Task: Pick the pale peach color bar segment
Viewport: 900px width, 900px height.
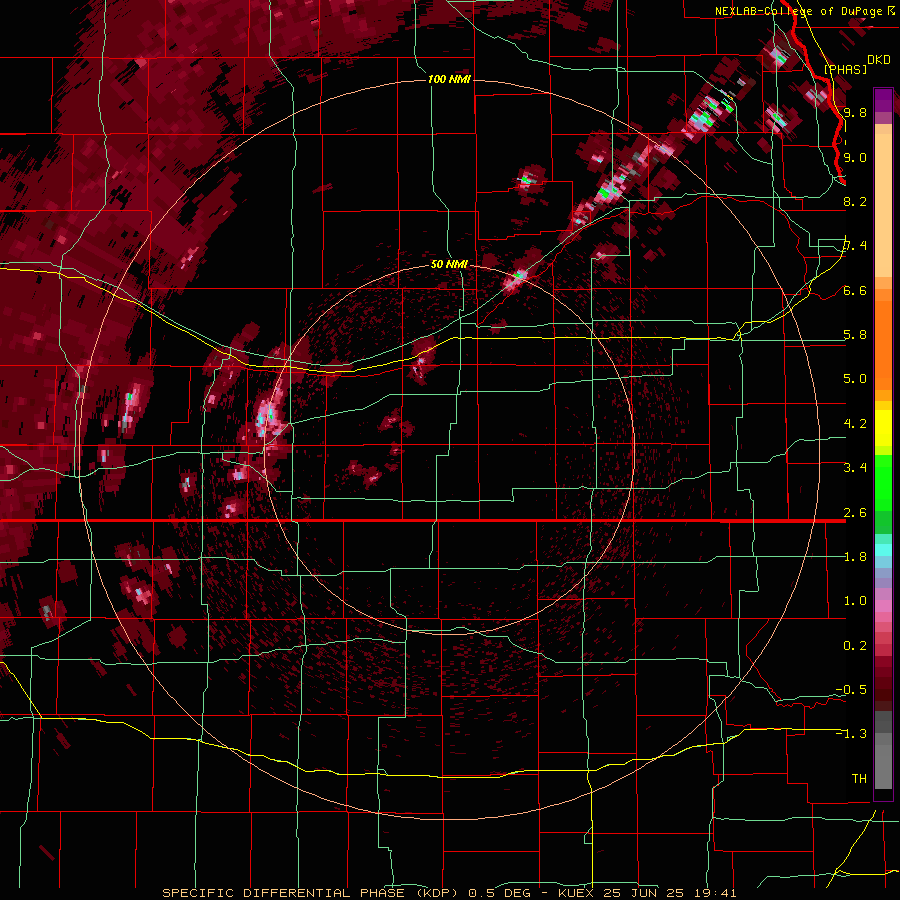Action: [883, 207]
